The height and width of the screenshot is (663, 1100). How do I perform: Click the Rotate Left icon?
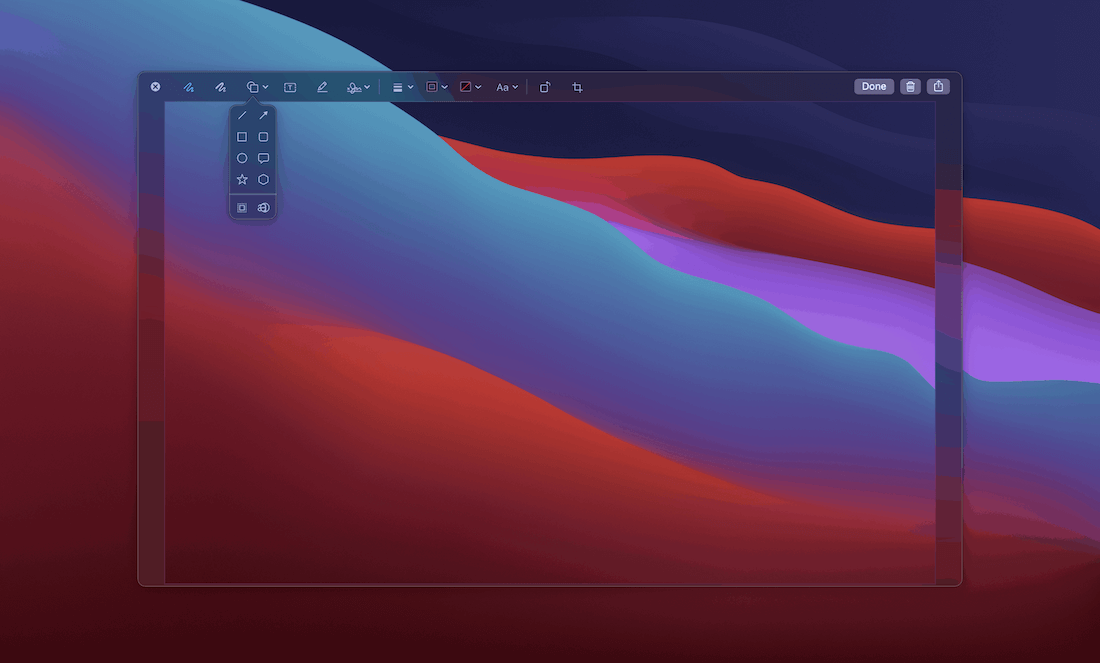[544, 87]
